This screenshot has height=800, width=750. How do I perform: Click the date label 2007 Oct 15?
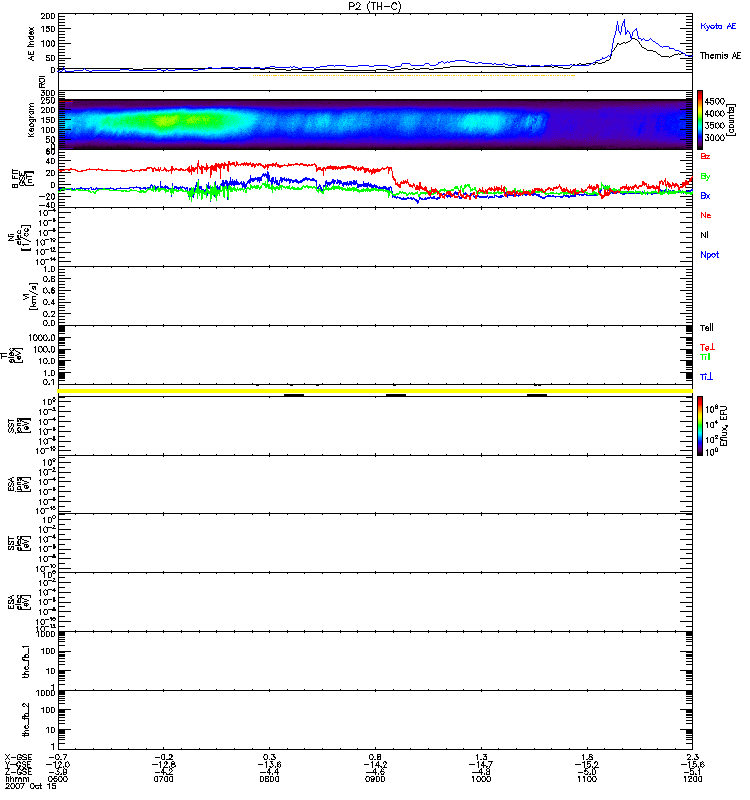click(31, 786)
